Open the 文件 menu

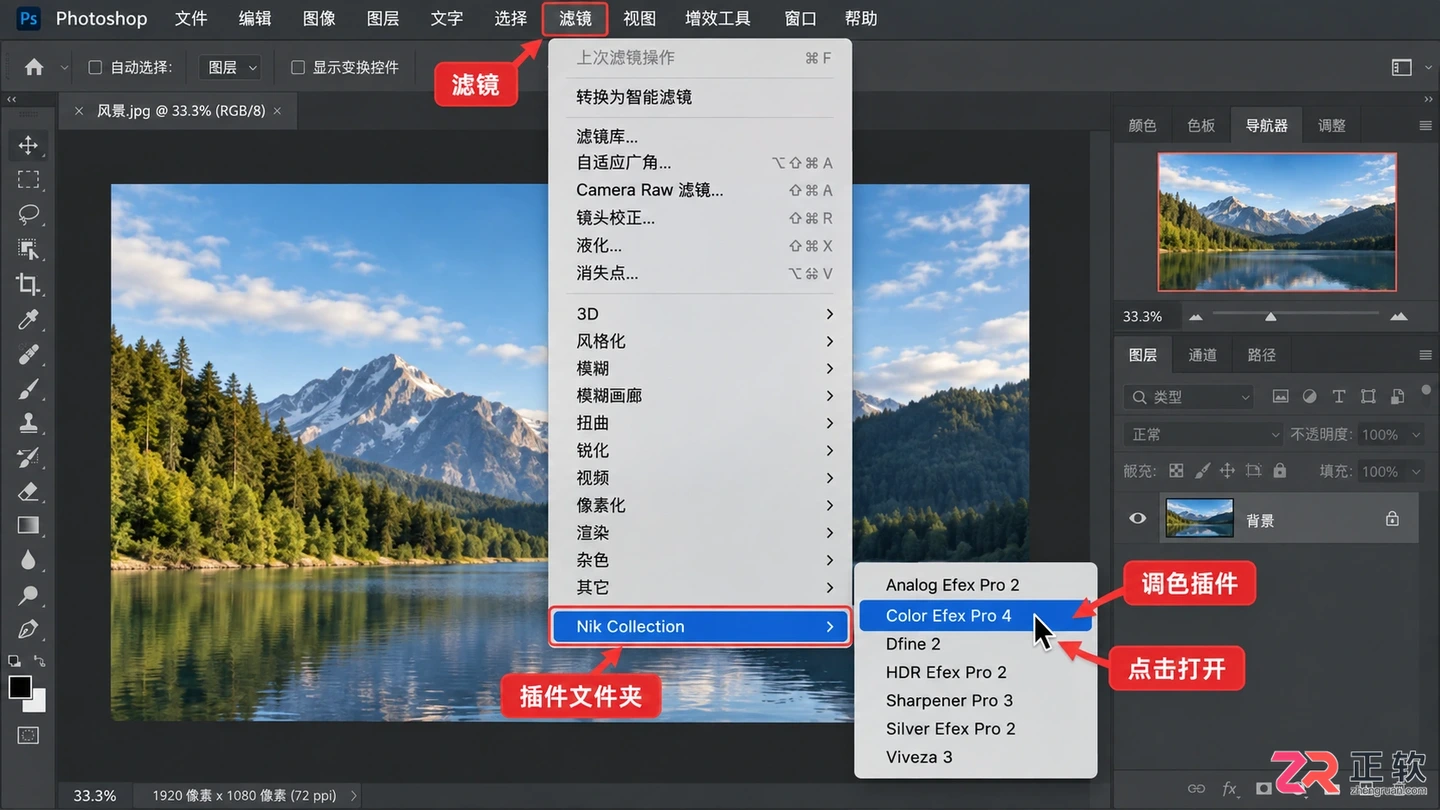tap(191, 18)
